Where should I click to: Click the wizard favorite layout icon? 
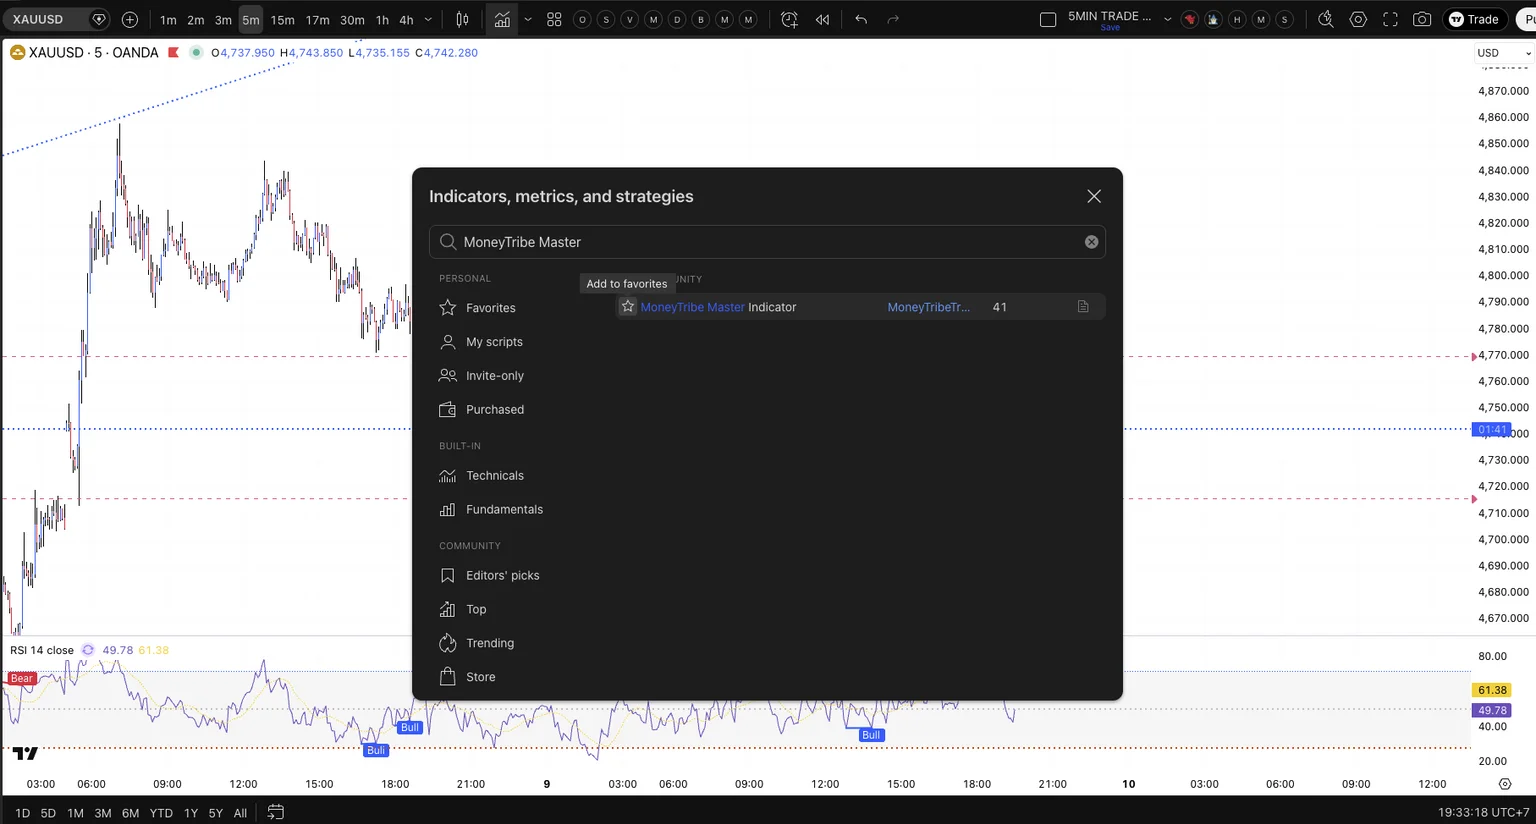click(x=1213, y=19)
